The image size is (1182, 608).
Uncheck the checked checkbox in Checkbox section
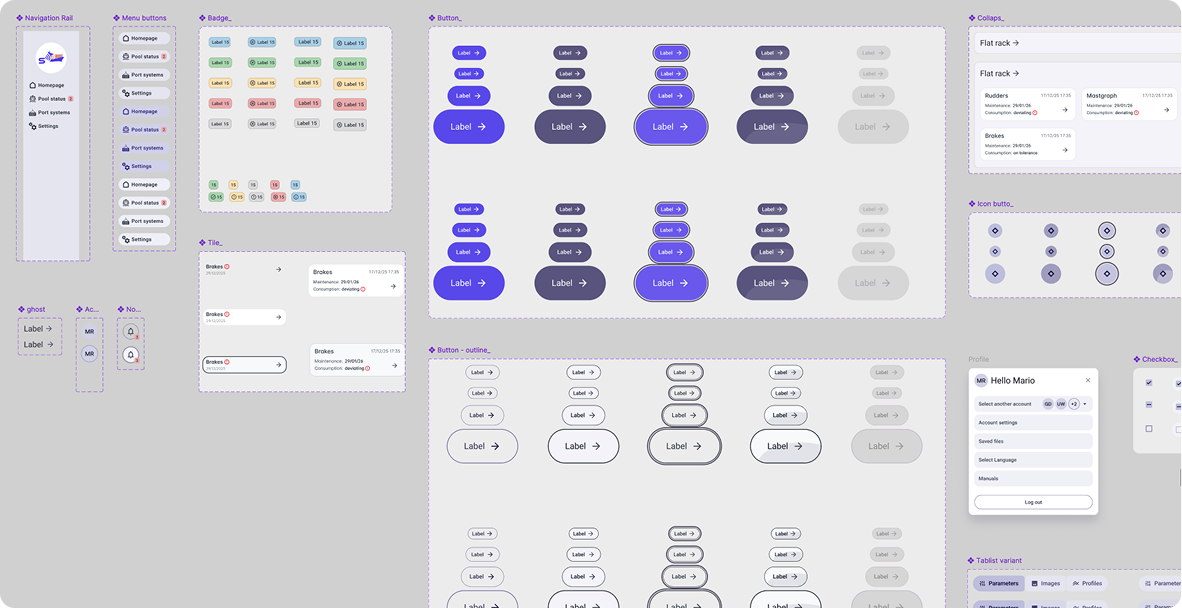coord(1149,383)
